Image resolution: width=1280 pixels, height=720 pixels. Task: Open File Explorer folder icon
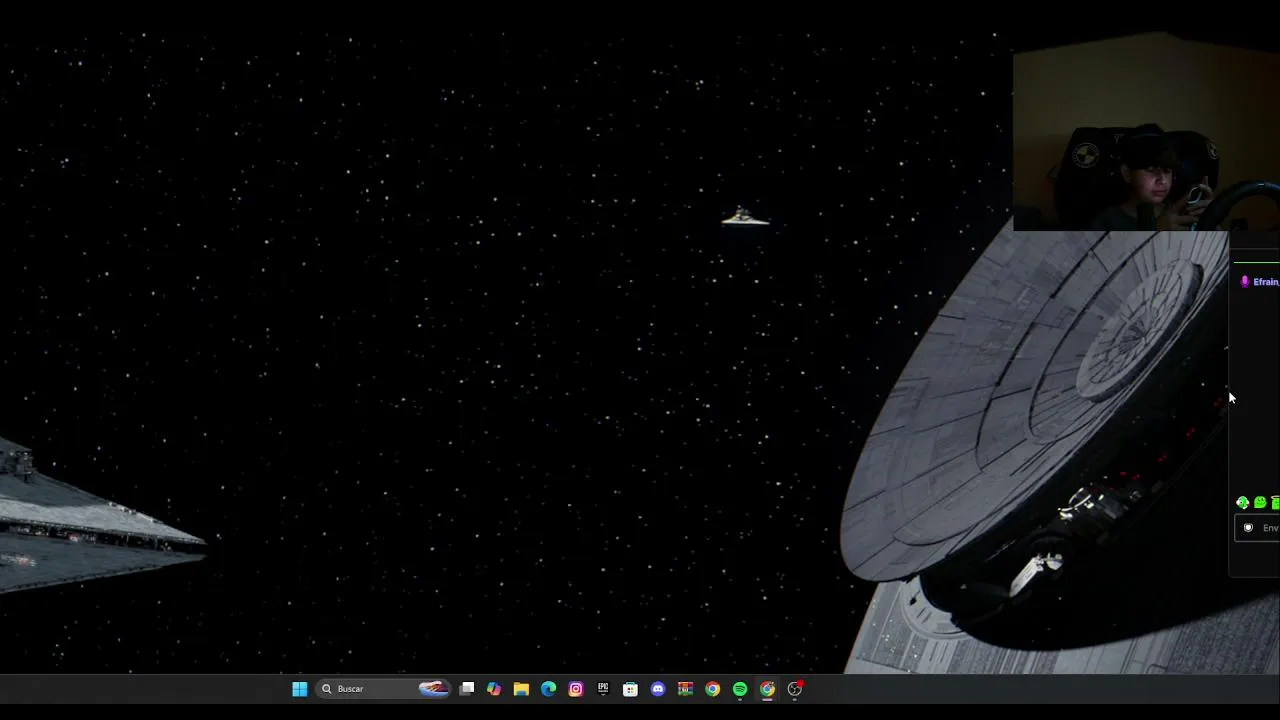521,689
